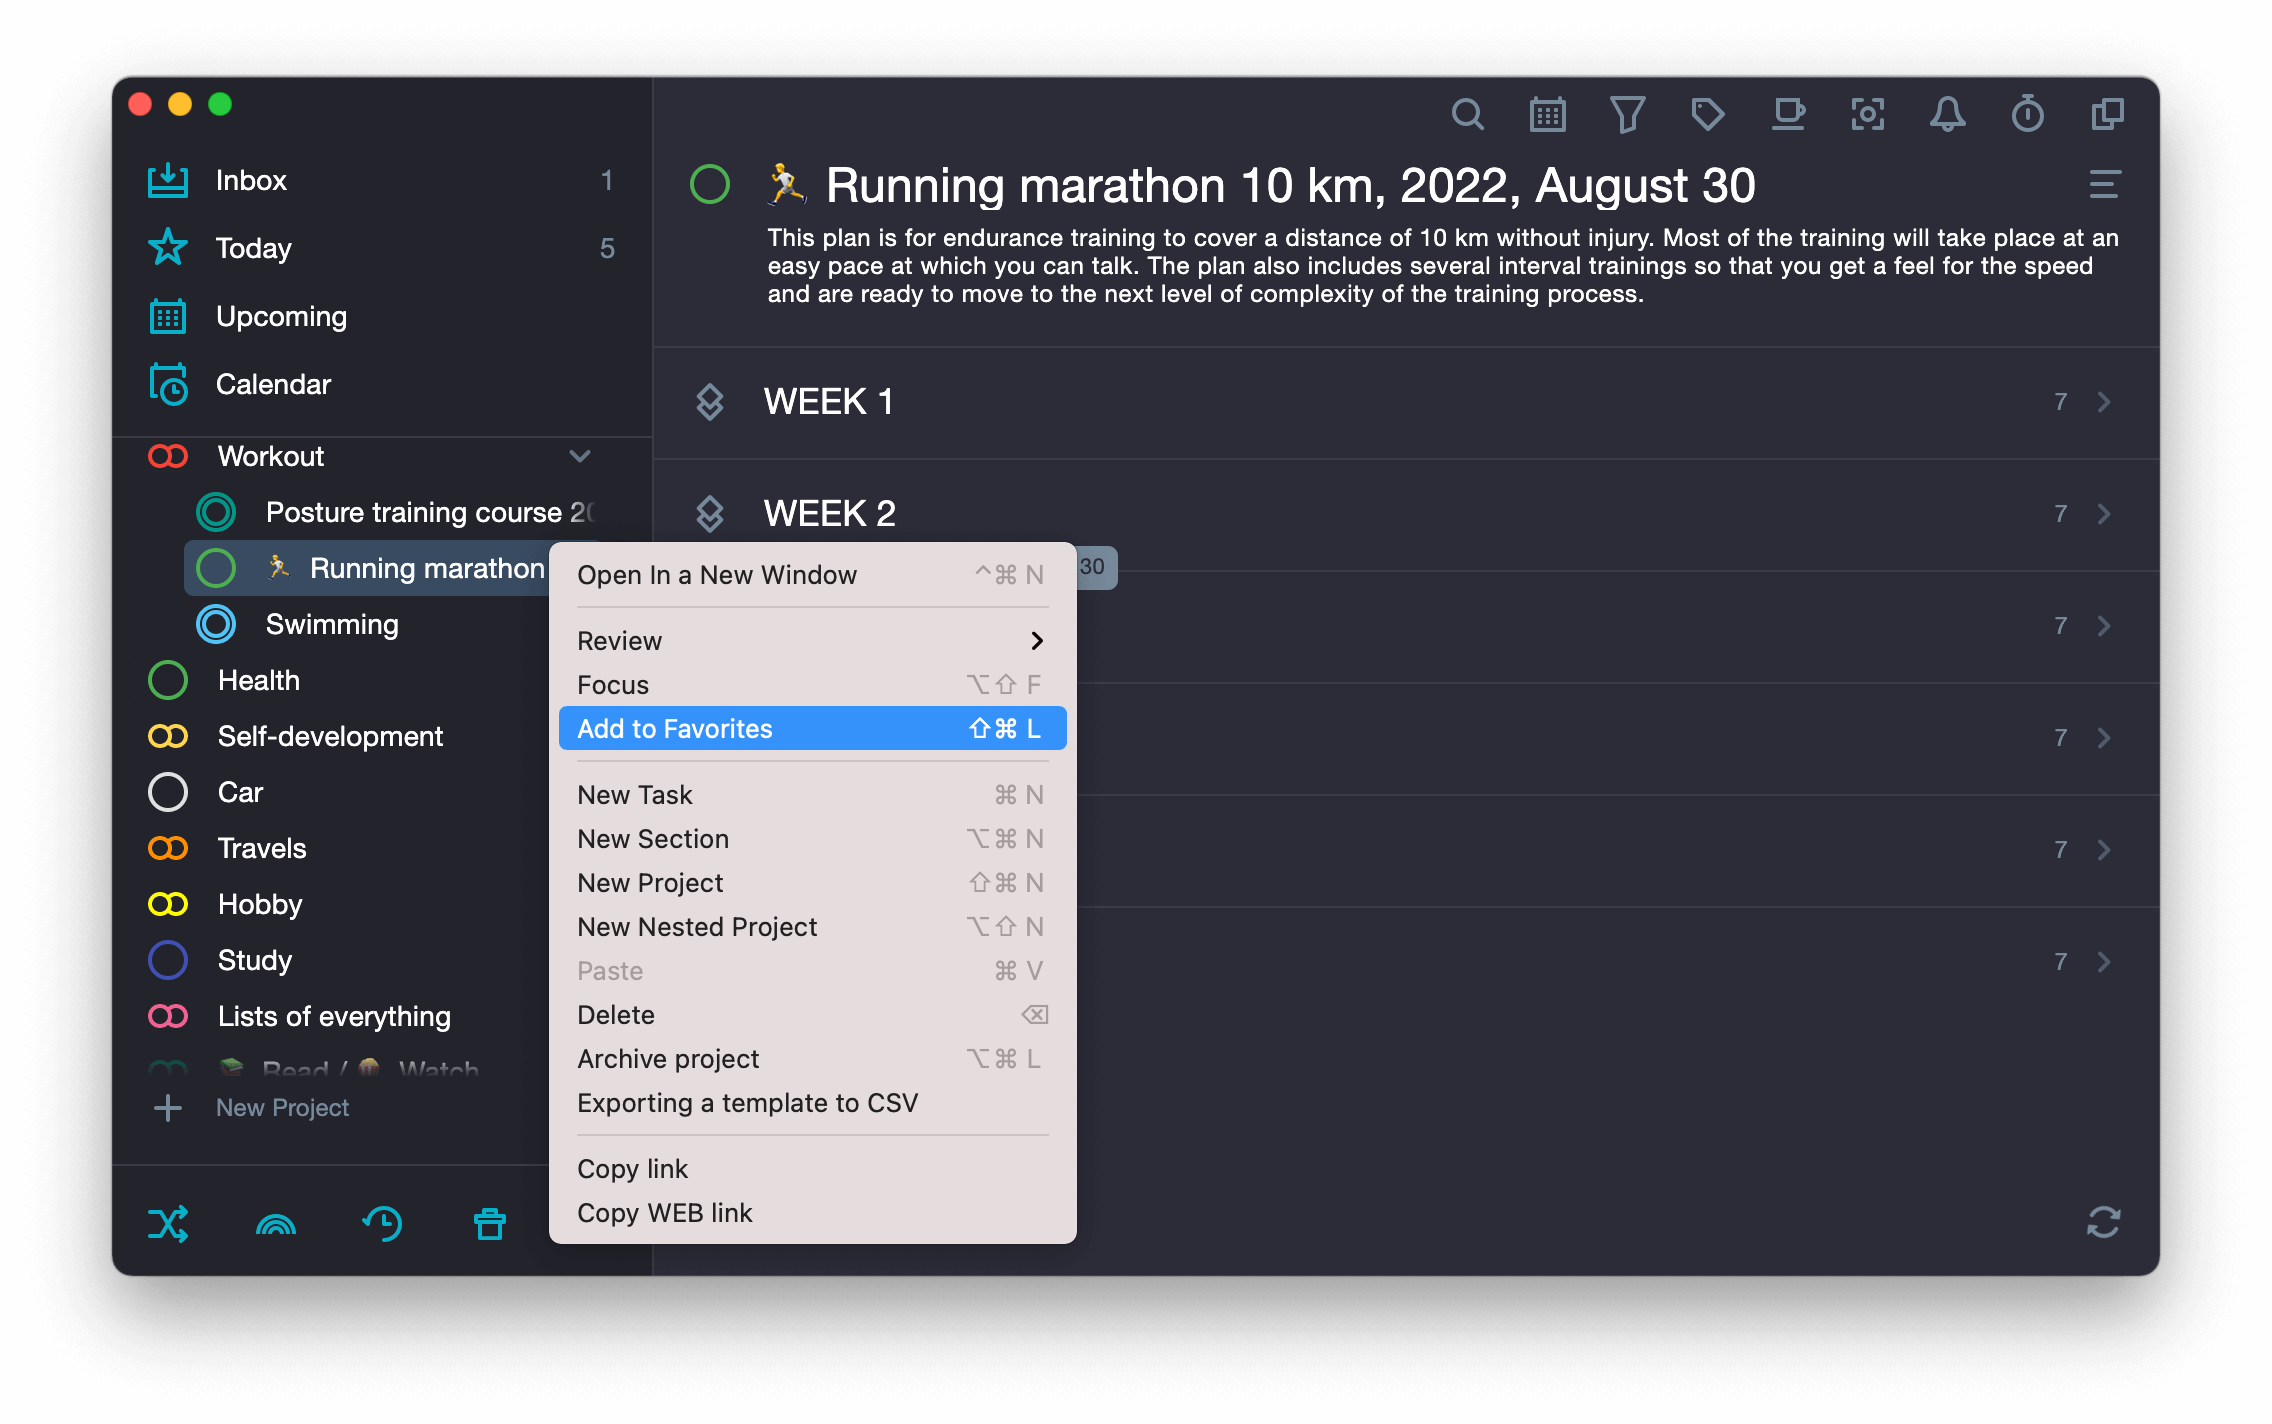The height and width of the screenshot is (1424, 2272).
Task: Collapse the Workout folder chevron
Action: point(580,457)
